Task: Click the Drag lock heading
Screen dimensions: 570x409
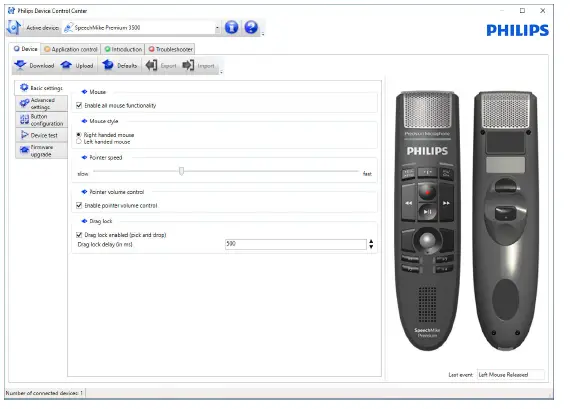Action: [101, 221]
